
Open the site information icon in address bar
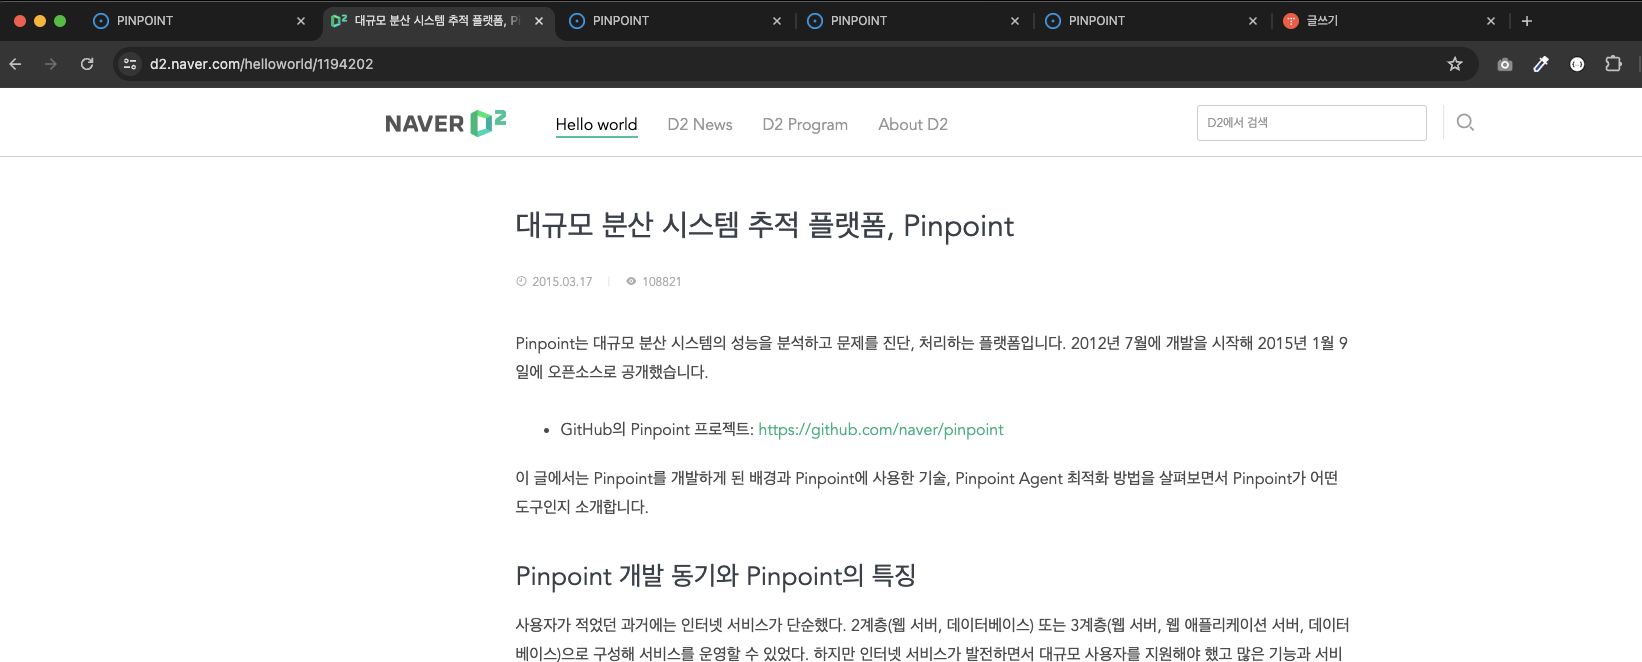pos(130,64)
